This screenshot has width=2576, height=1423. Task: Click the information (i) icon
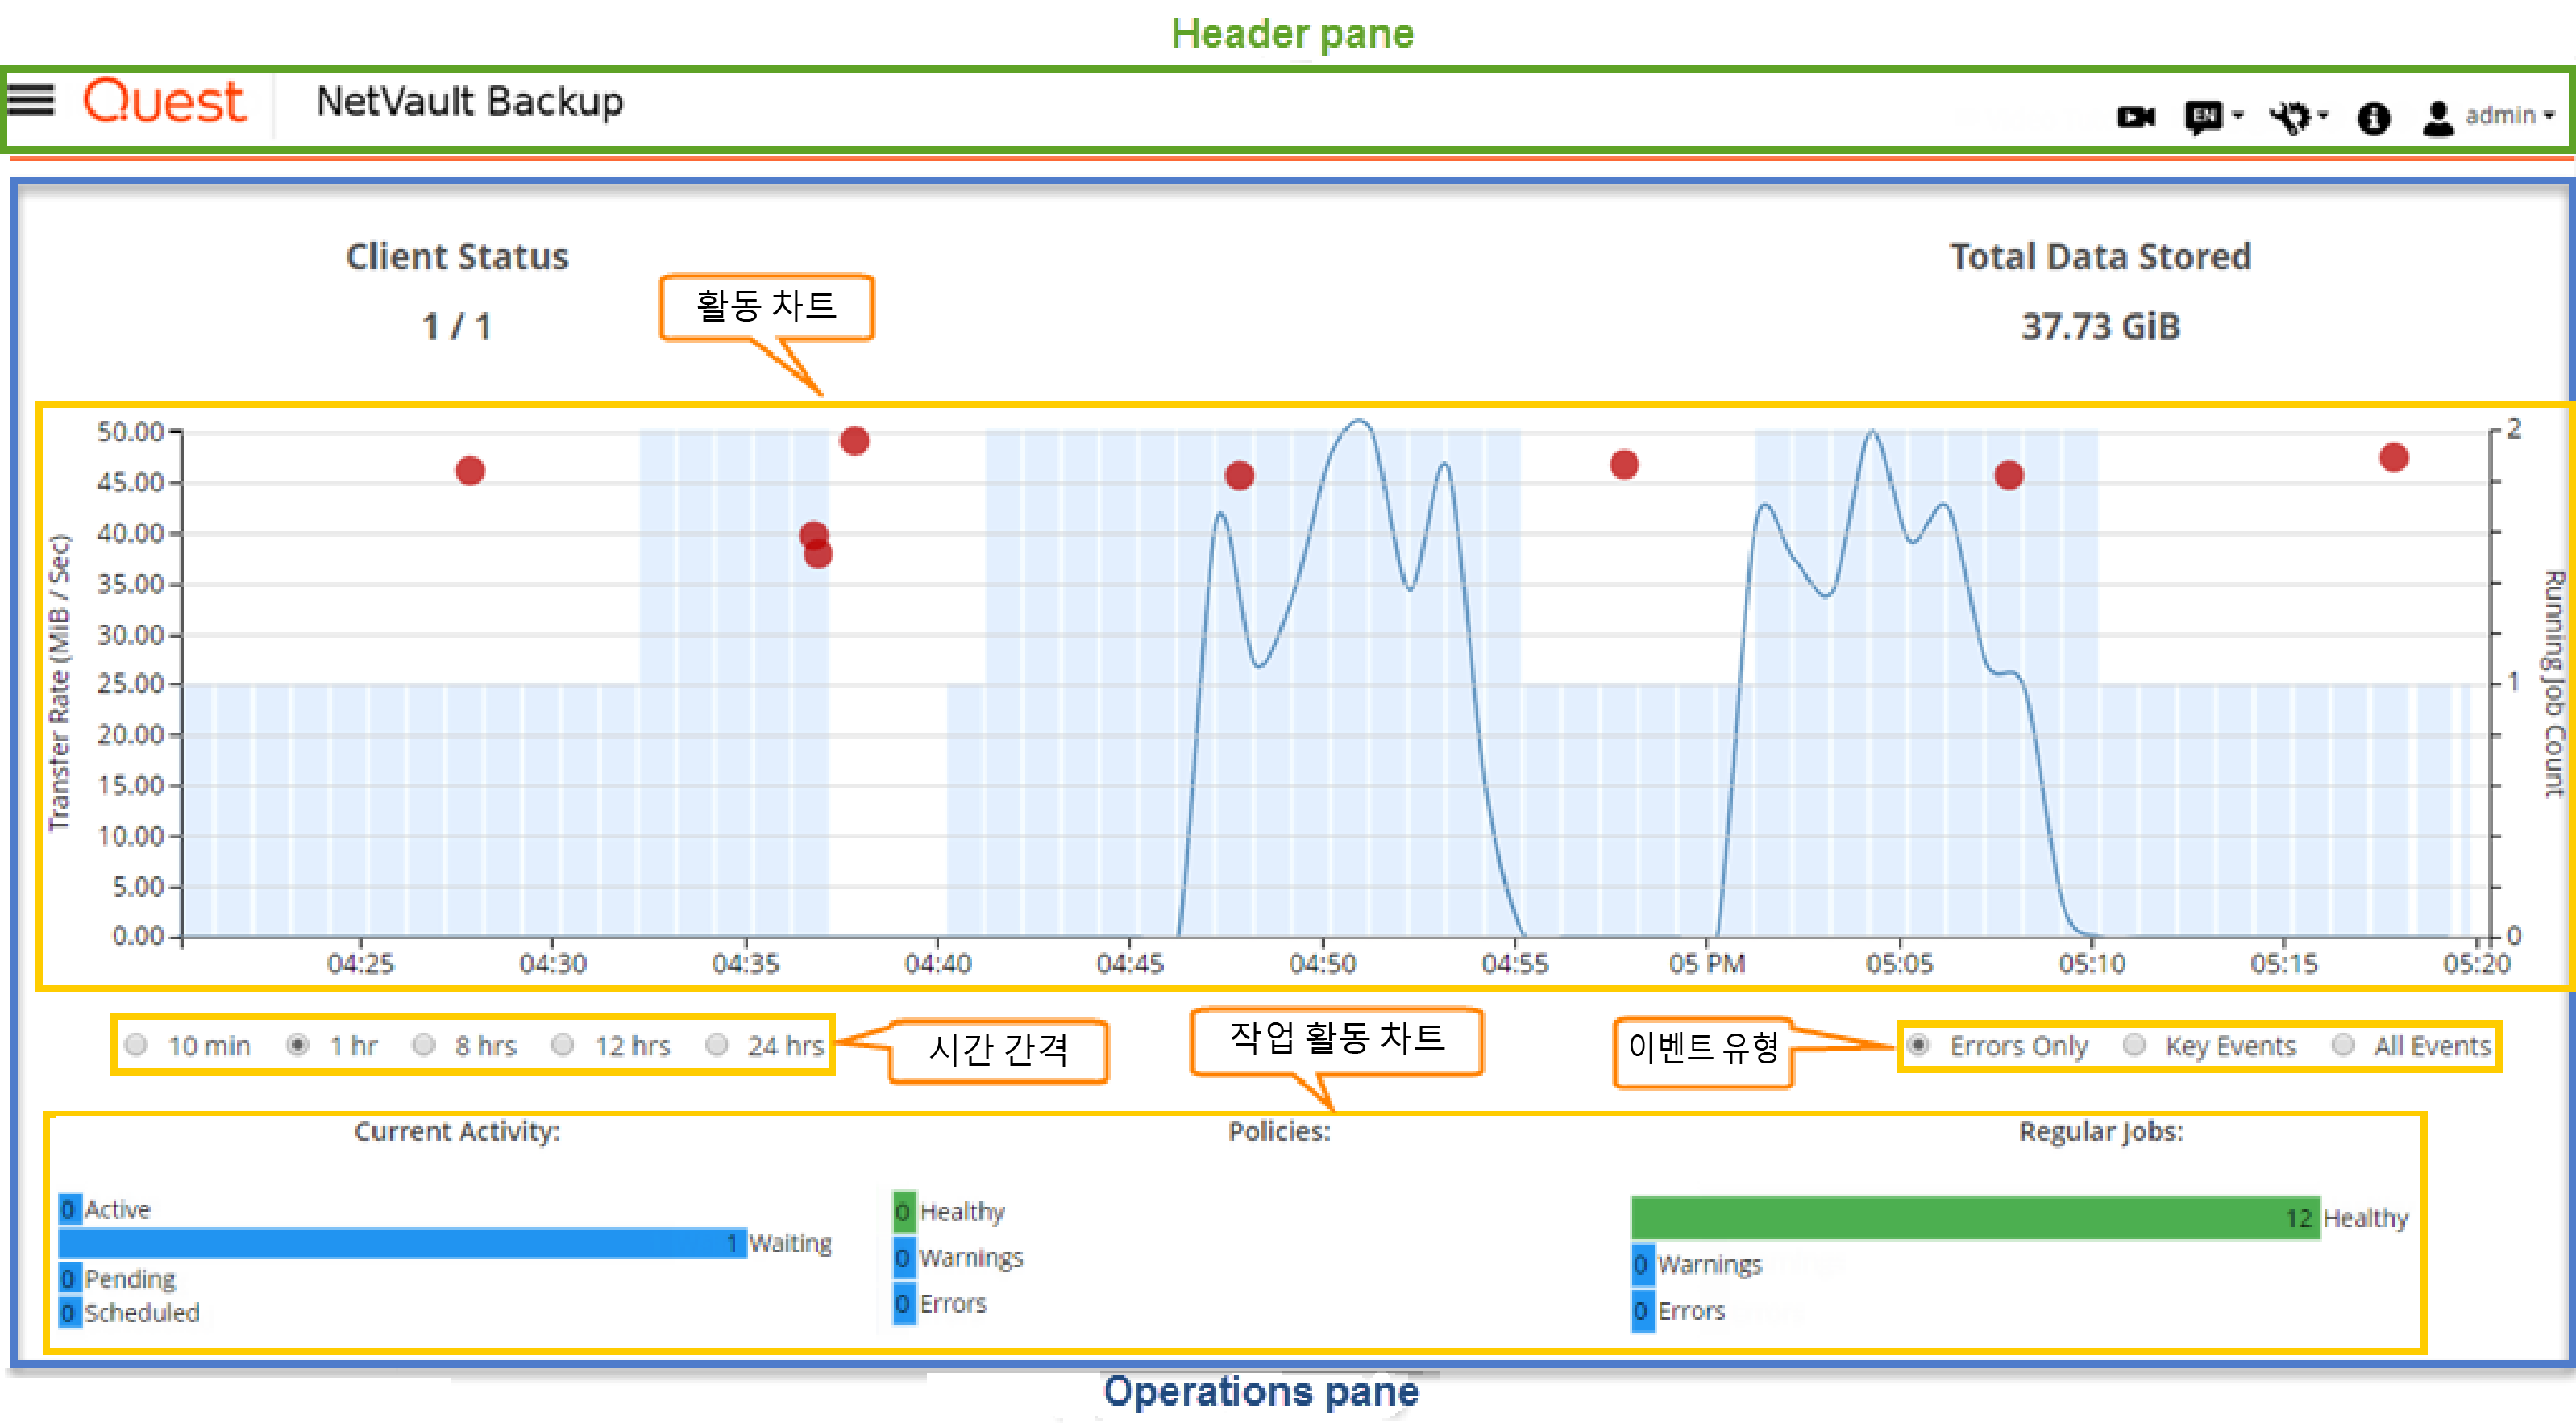tap(2373, 119)
